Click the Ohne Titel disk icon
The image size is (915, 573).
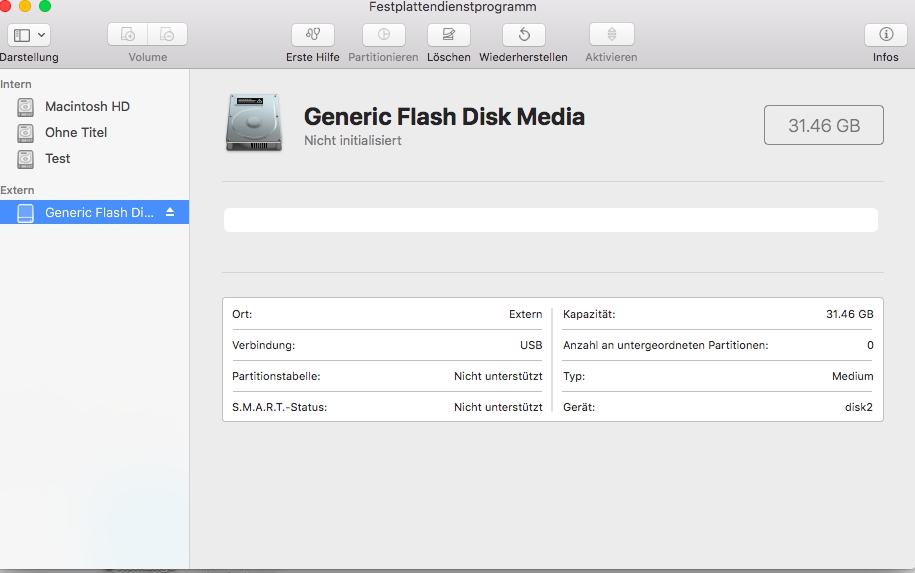(25, 133)
